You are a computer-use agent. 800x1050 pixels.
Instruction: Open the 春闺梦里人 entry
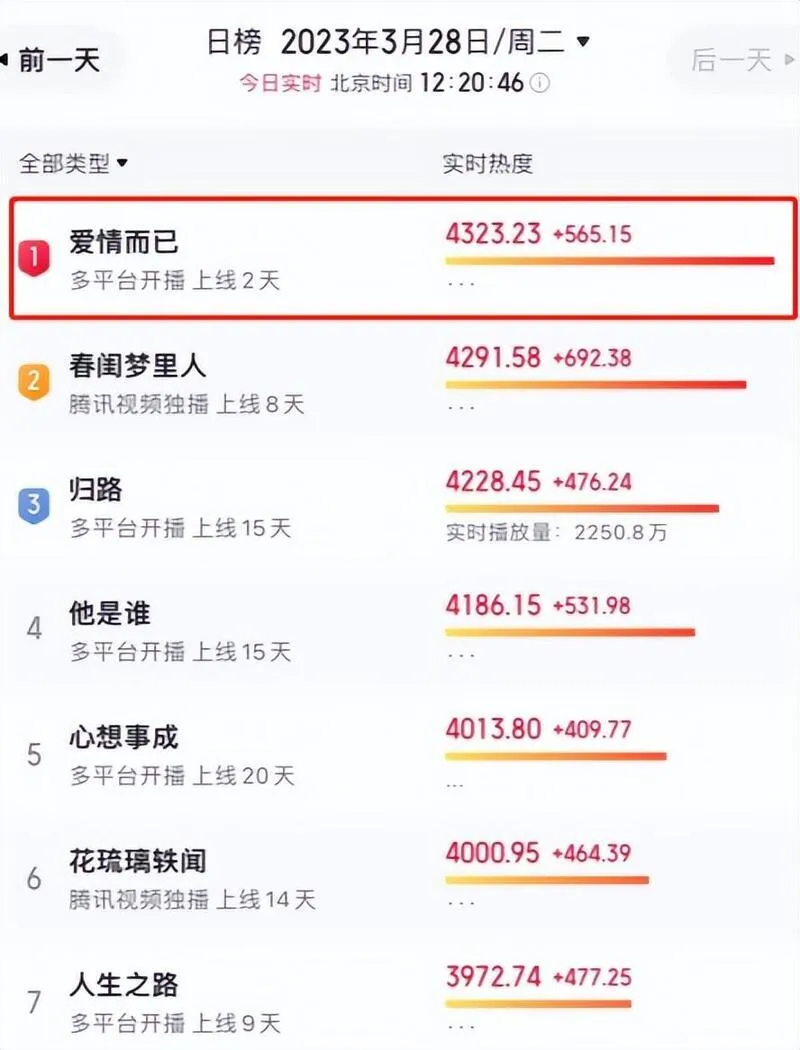[137, 366]
